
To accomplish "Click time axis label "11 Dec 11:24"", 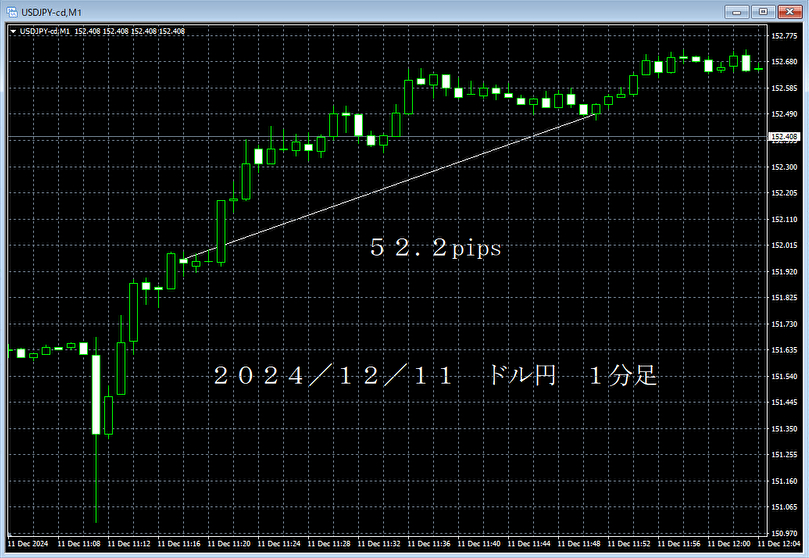I will pos(279,544).
